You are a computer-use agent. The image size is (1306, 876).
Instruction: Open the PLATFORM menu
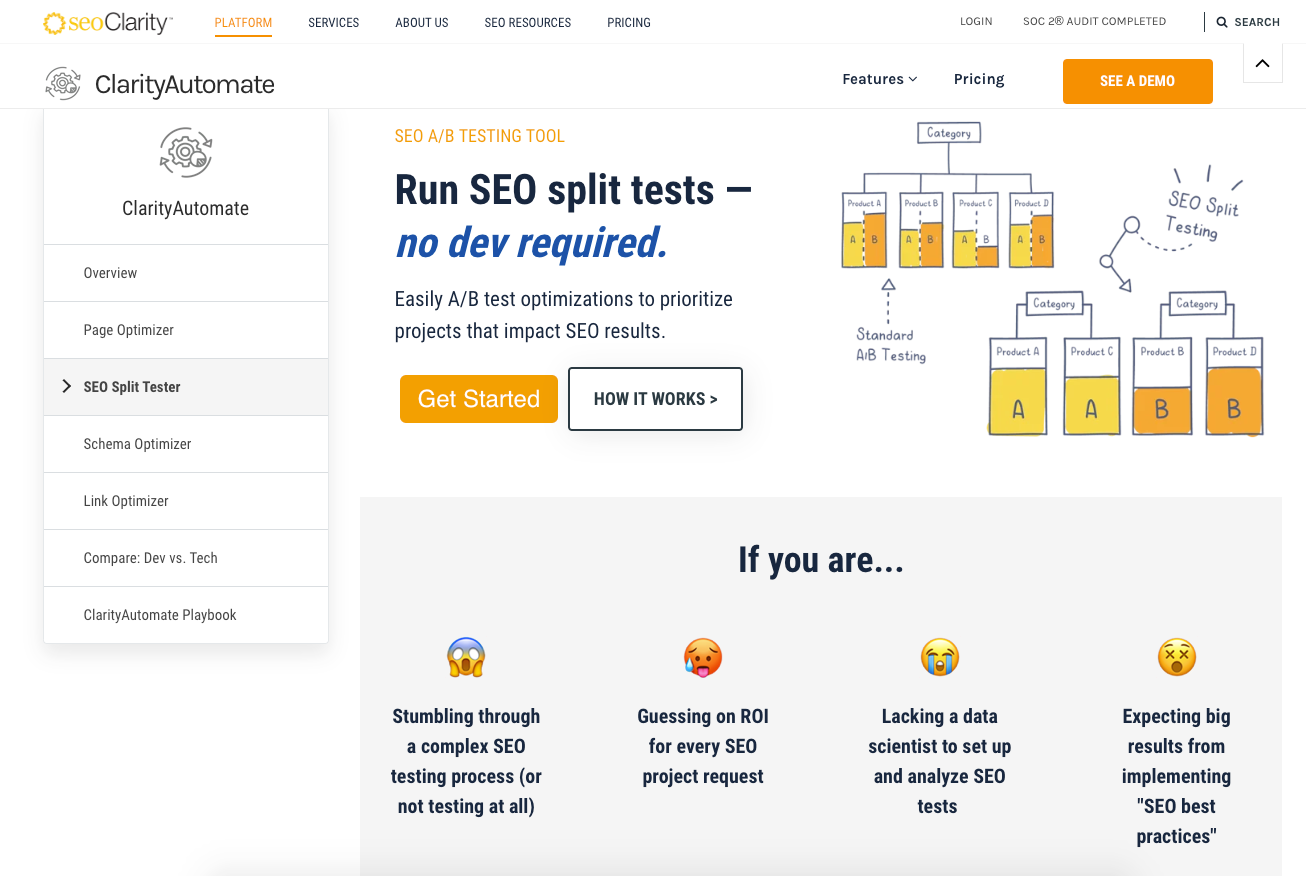pyautogui.click(x=243, y=22)
